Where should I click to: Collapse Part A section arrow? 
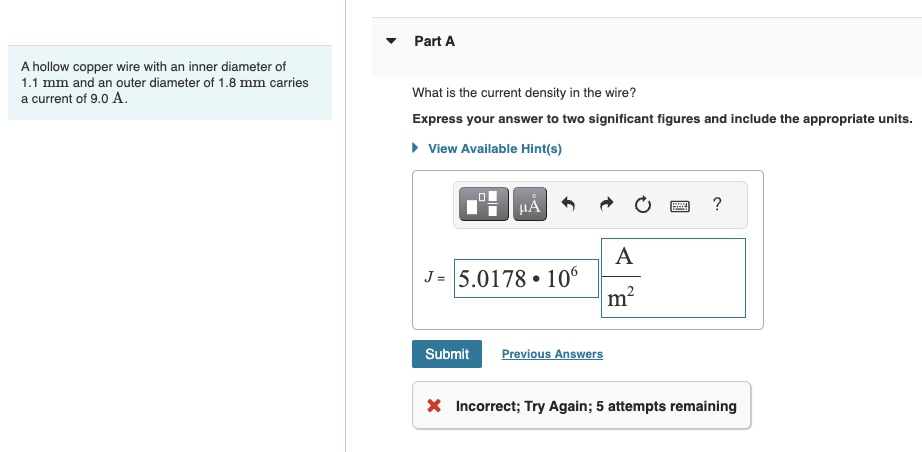(x=391, y=41)
